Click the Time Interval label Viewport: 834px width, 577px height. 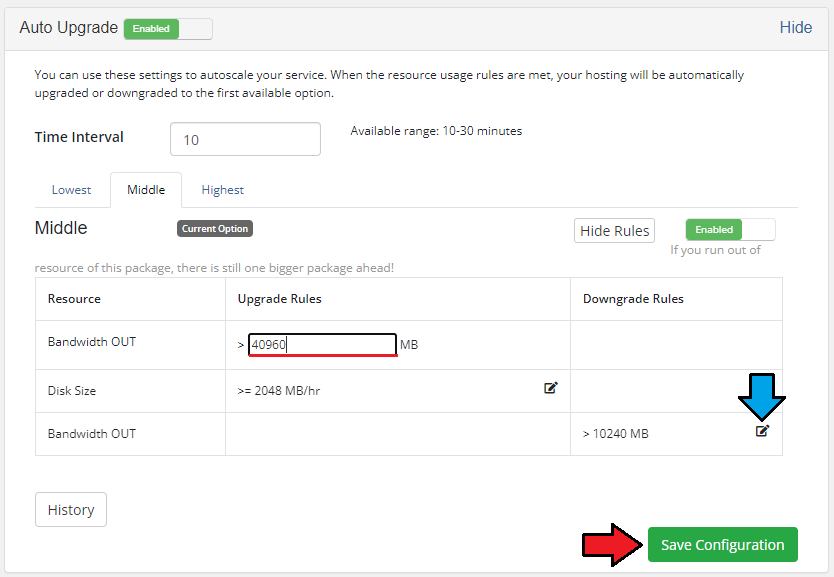click(79, 137)
